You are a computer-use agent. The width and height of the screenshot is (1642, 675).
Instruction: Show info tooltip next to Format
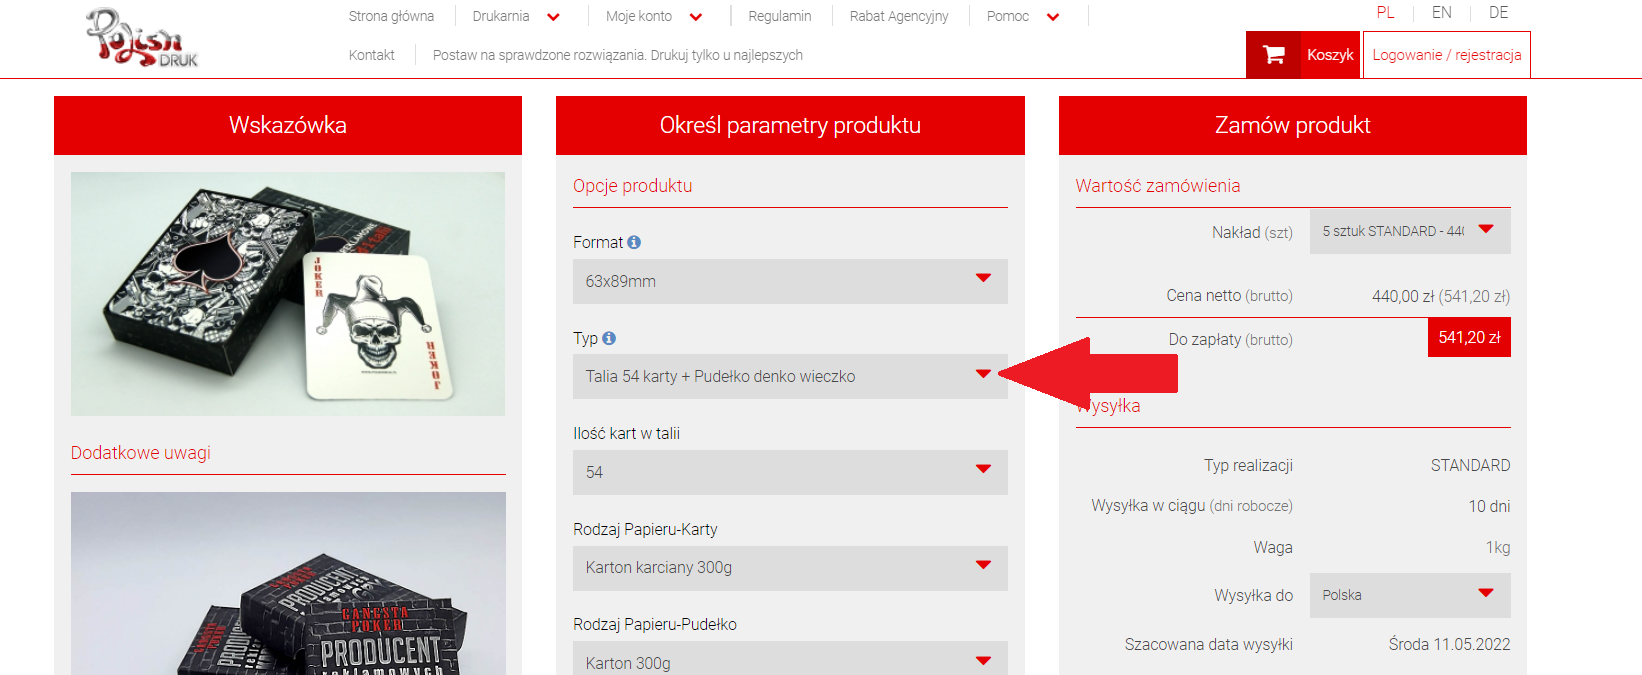[634, 242]
